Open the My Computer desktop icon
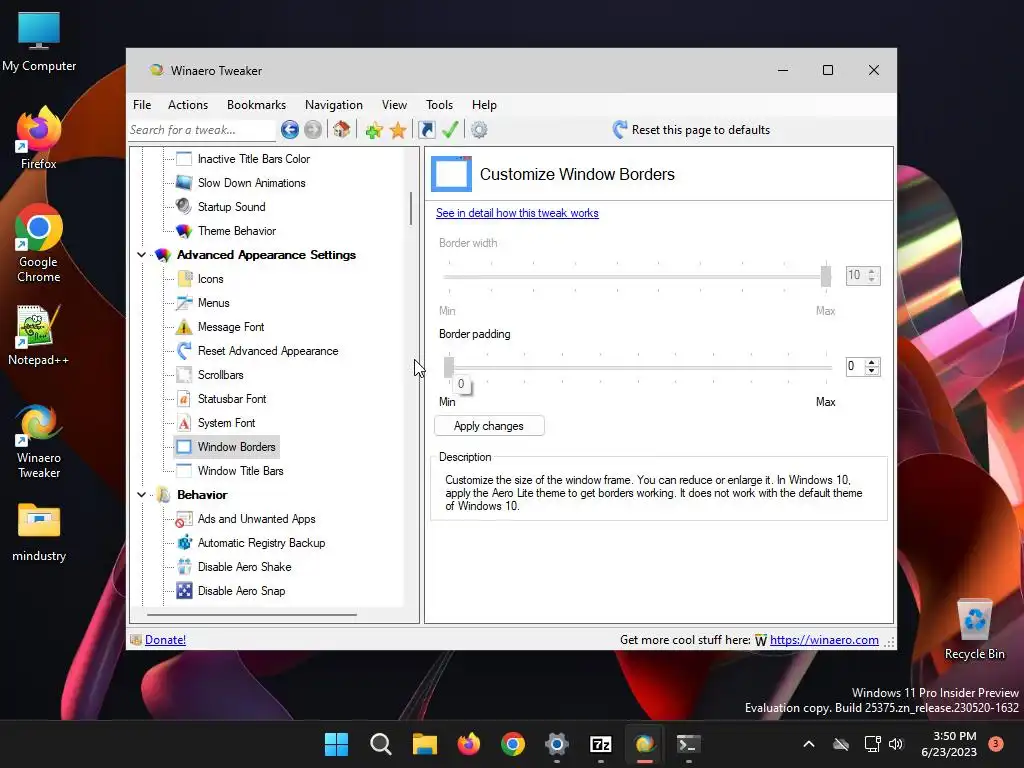The image size is (1024, 768). tap(39, 41)
